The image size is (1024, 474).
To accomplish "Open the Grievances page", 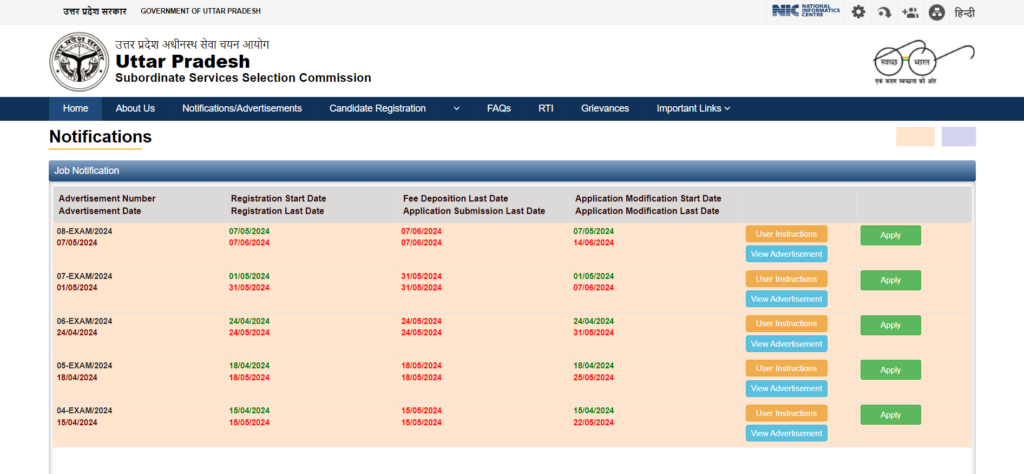I will pos(605,108).
